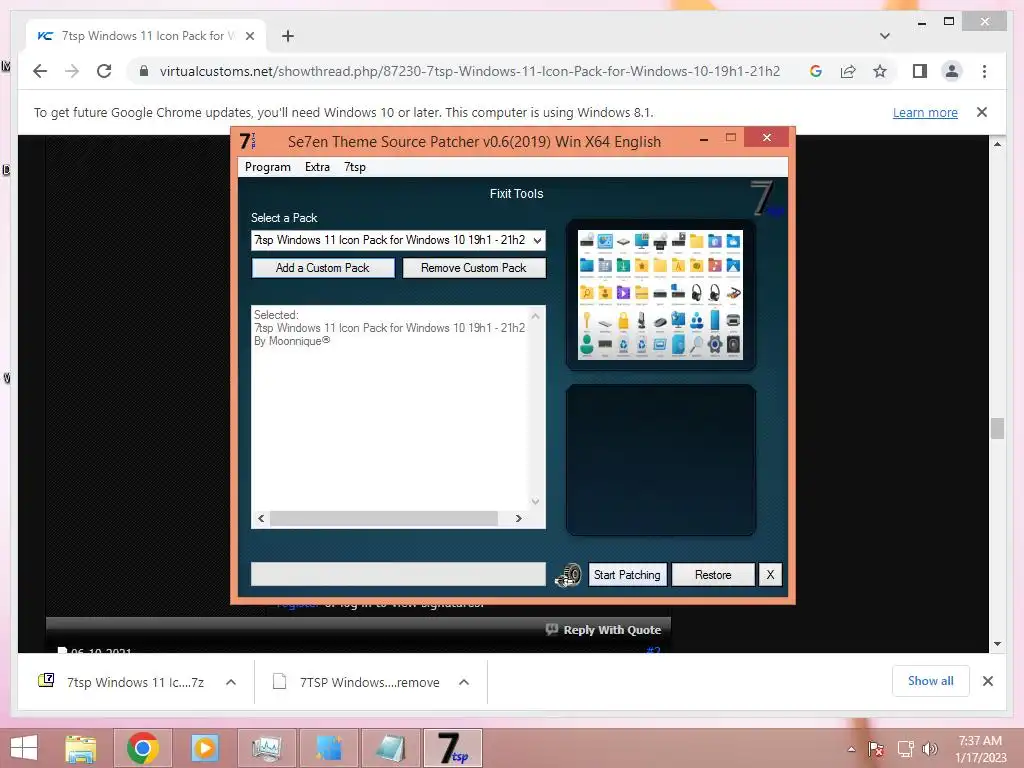
Task: Open Chrome three-dot menu
Action: pyautogui.click(x=984, y=71)
